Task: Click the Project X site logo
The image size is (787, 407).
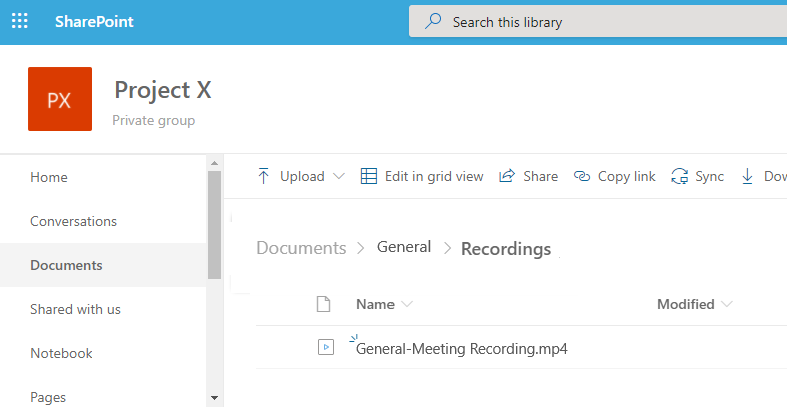Action: click(x=60, y=99)
